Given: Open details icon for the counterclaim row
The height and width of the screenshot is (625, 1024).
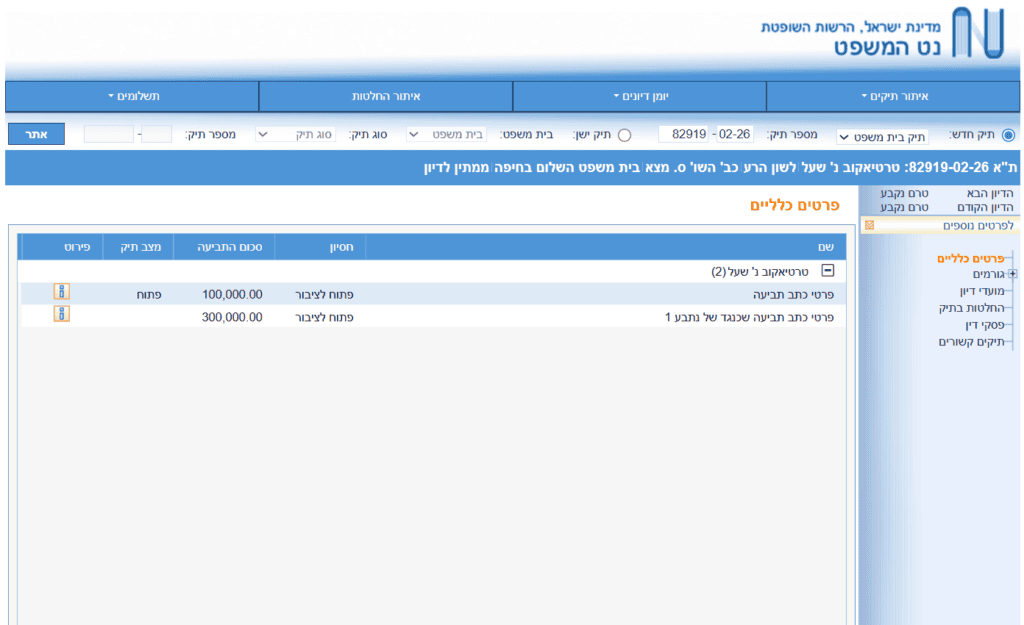Looking at the screenshot, I should [x=61, y=315].
